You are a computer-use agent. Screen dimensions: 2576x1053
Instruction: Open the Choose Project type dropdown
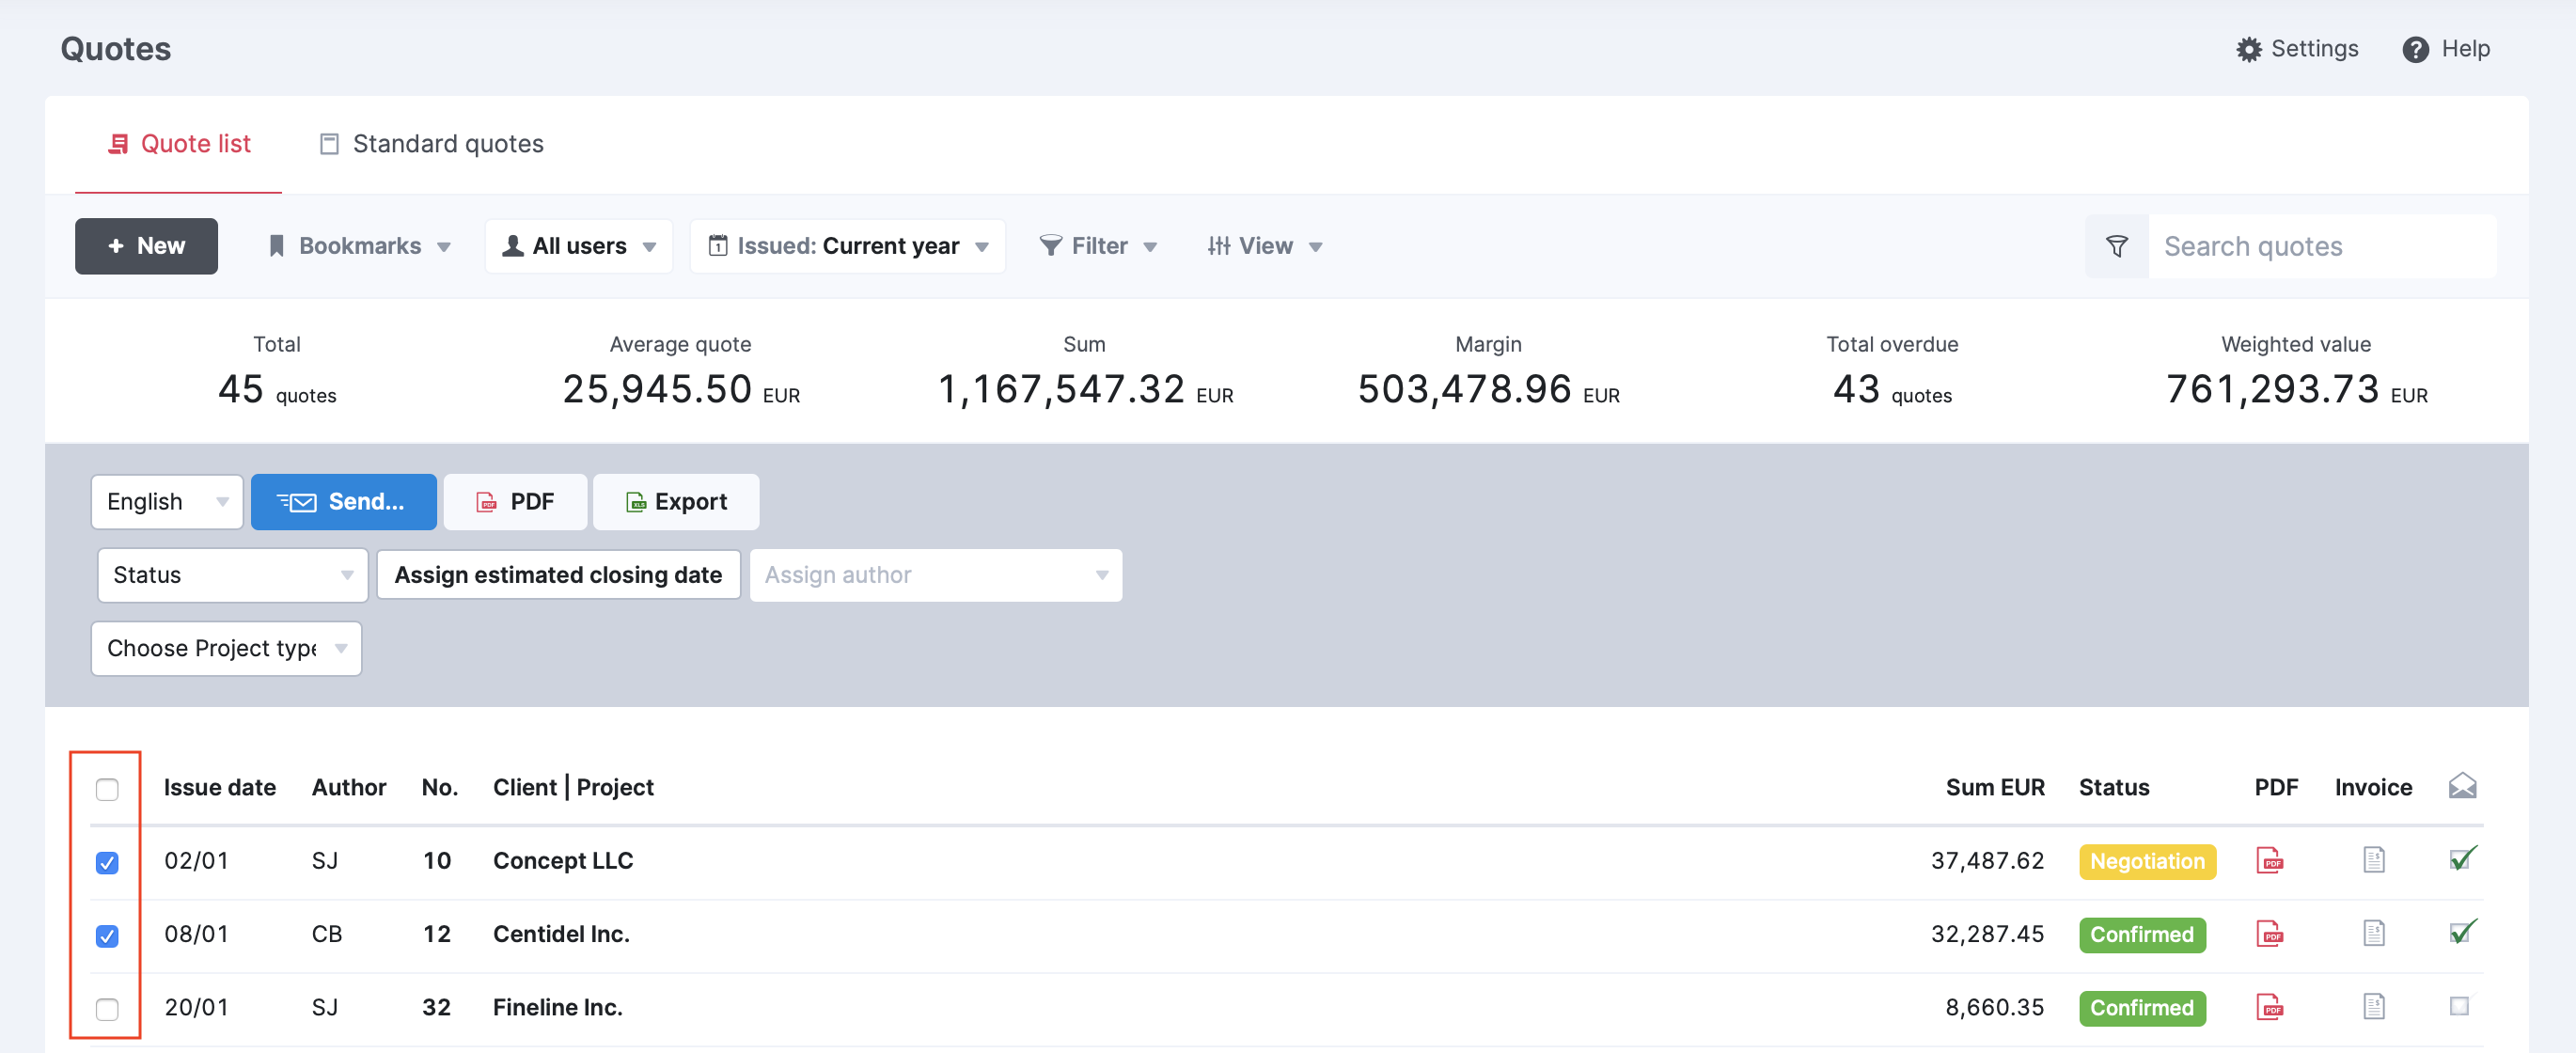[x=227, y=648]
